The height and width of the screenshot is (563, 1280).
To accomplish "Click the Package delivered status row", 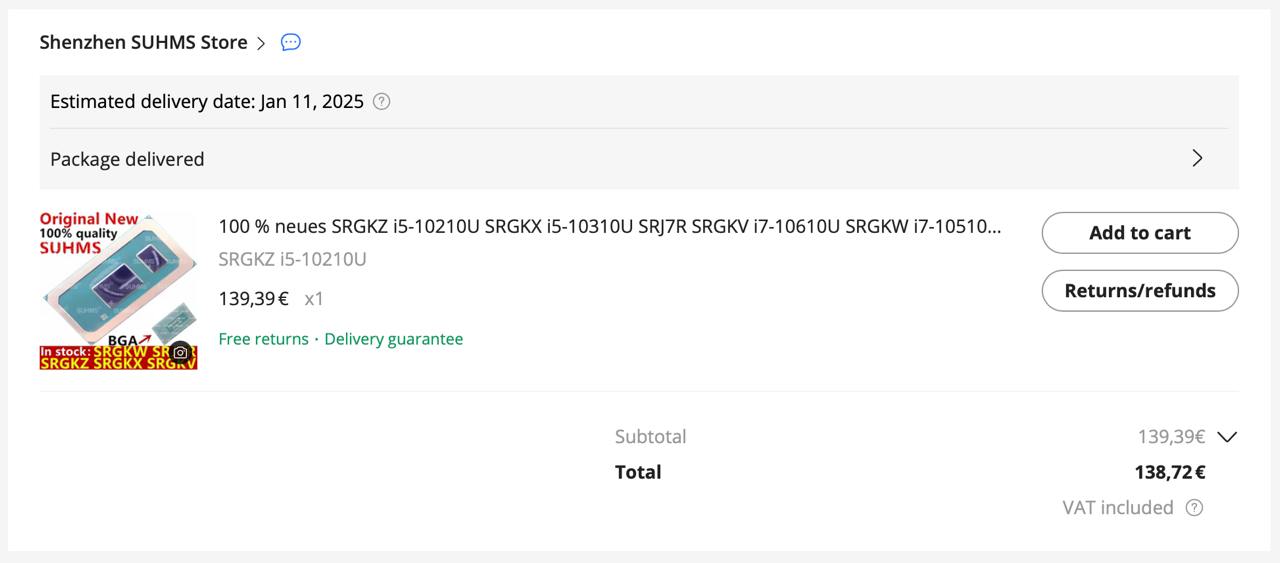I will click(x=639, y=159).
